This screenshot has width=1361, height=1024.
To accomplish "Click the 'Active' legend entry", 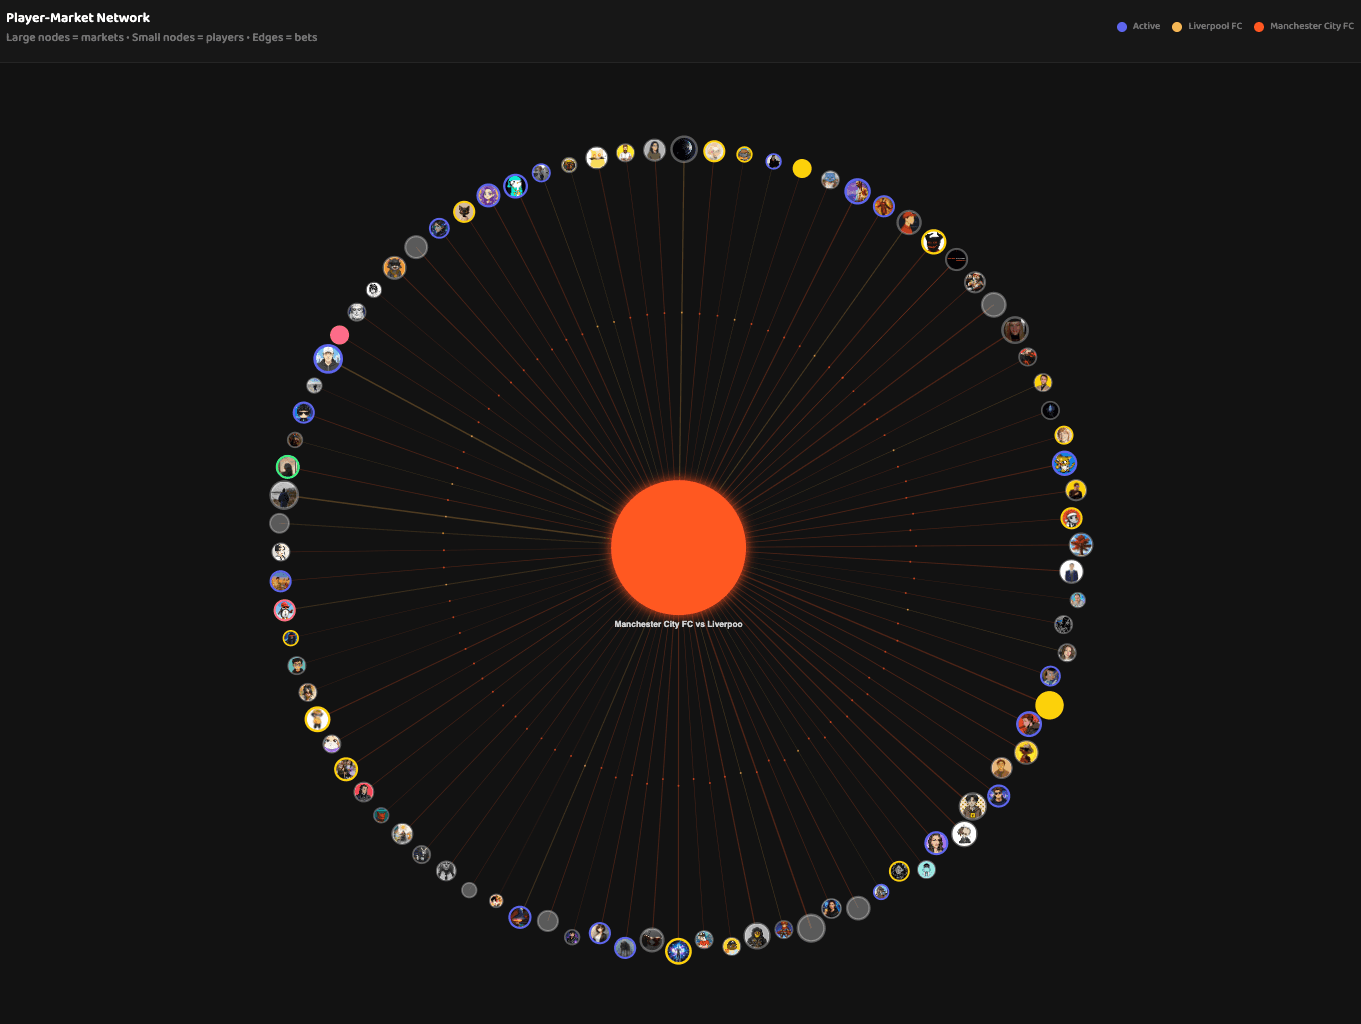I will (x=1138, y=26).
